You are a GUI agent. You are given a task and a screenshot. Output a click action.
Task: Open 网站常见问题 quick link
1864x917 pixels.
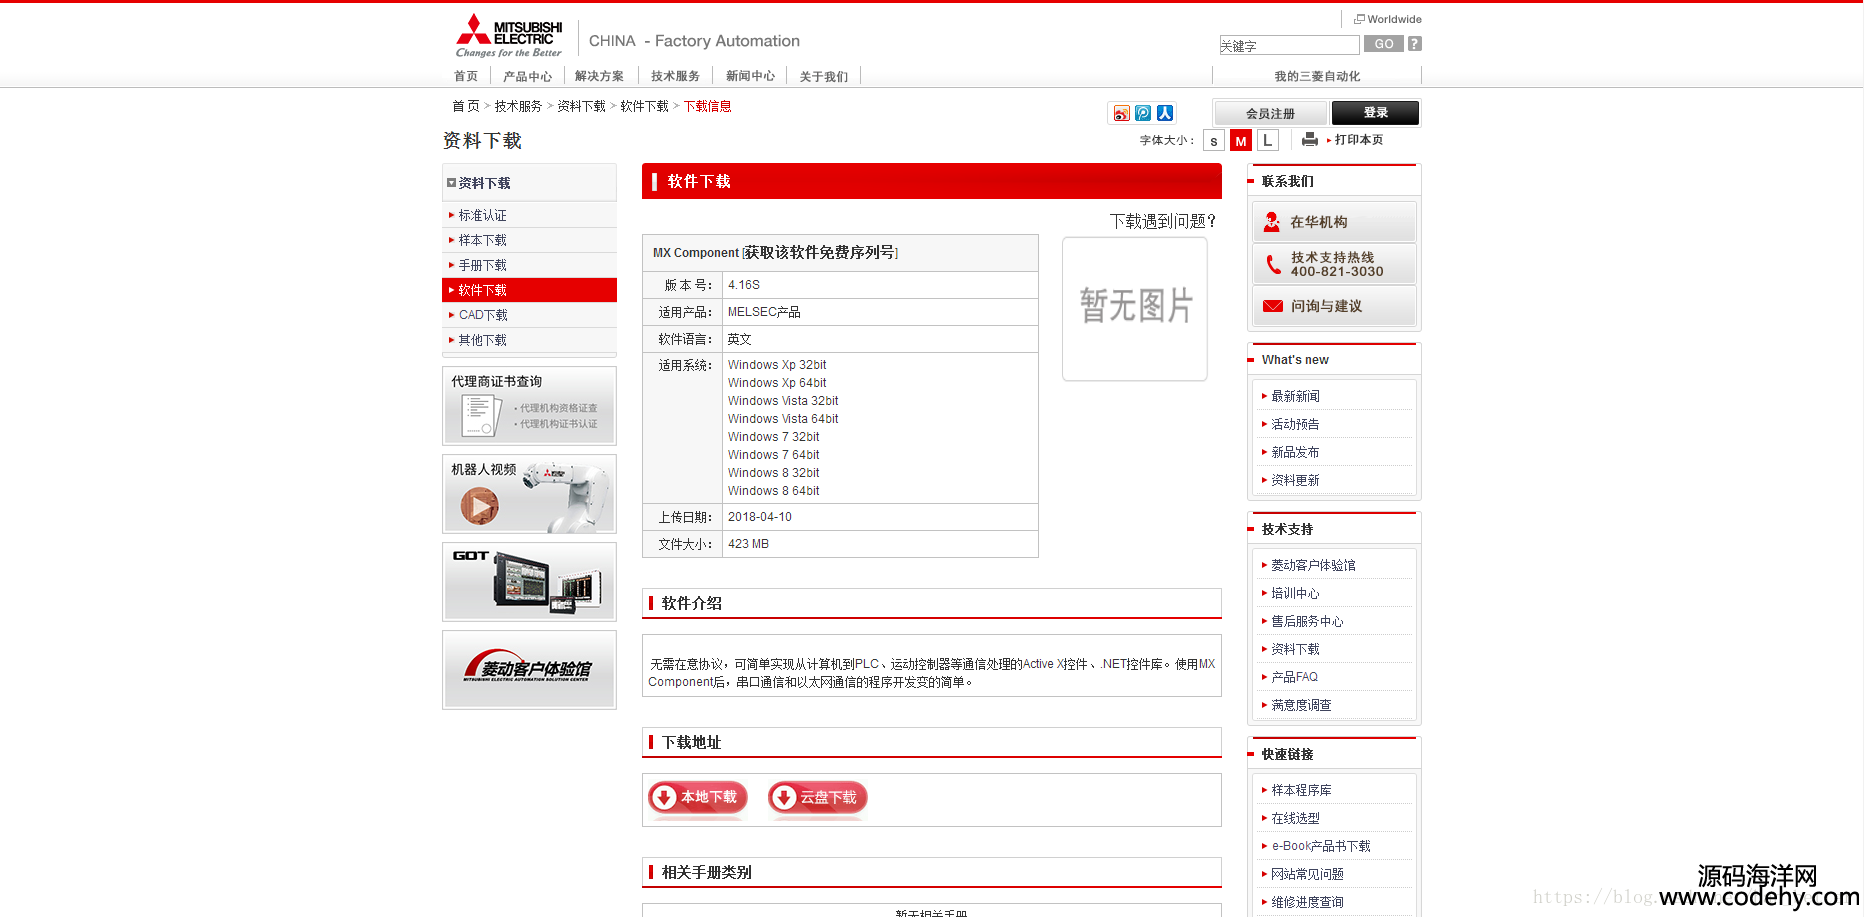pyautogui.click(x=1307, y=874)
